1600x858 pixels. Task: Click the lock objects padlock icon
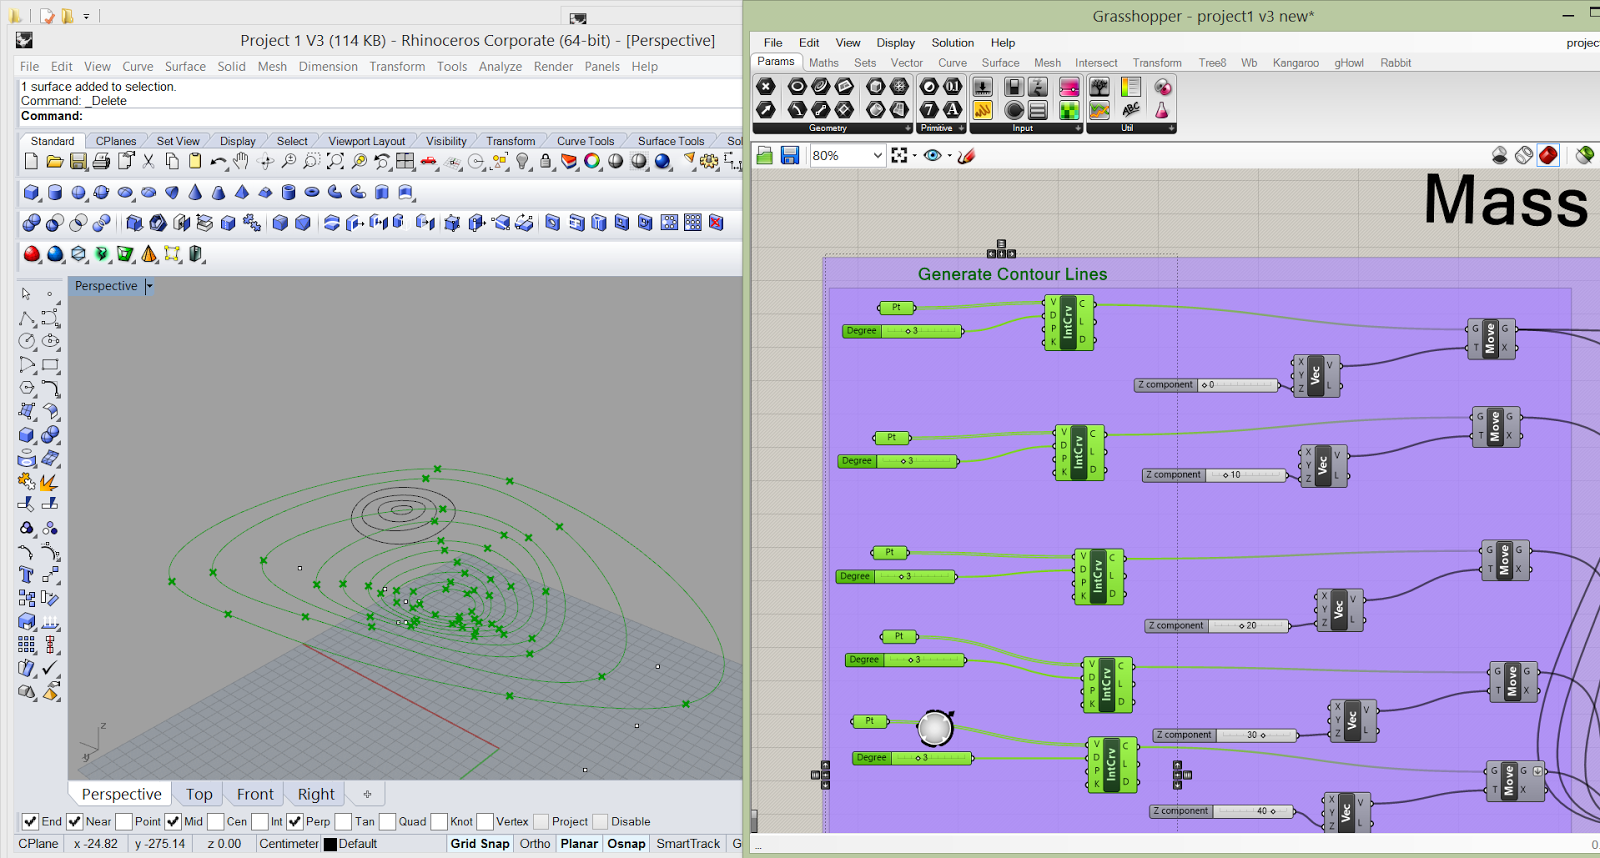click(x=545, y=161)
